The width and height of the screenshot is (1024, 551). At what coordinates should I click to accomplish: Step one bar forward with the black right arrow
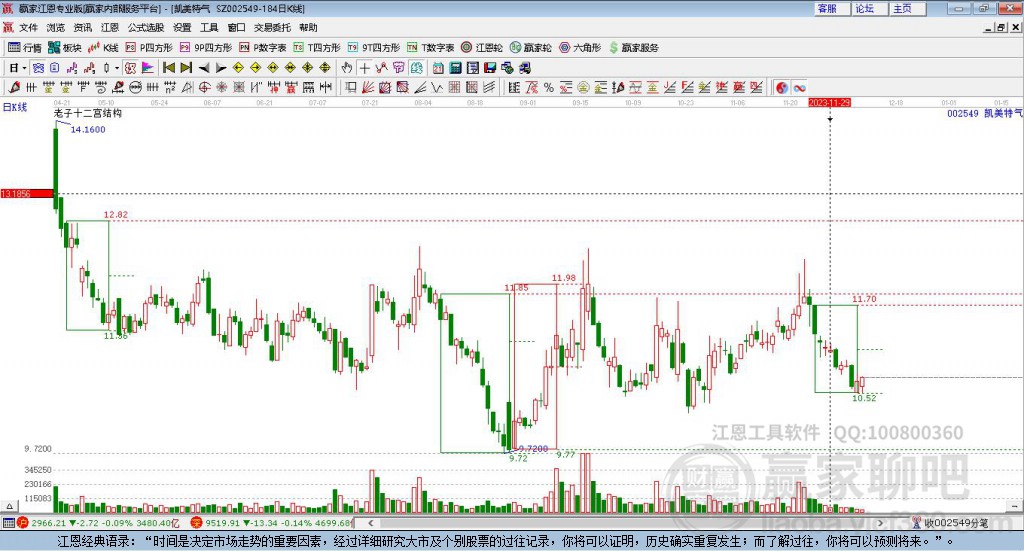tap(221, 68)
